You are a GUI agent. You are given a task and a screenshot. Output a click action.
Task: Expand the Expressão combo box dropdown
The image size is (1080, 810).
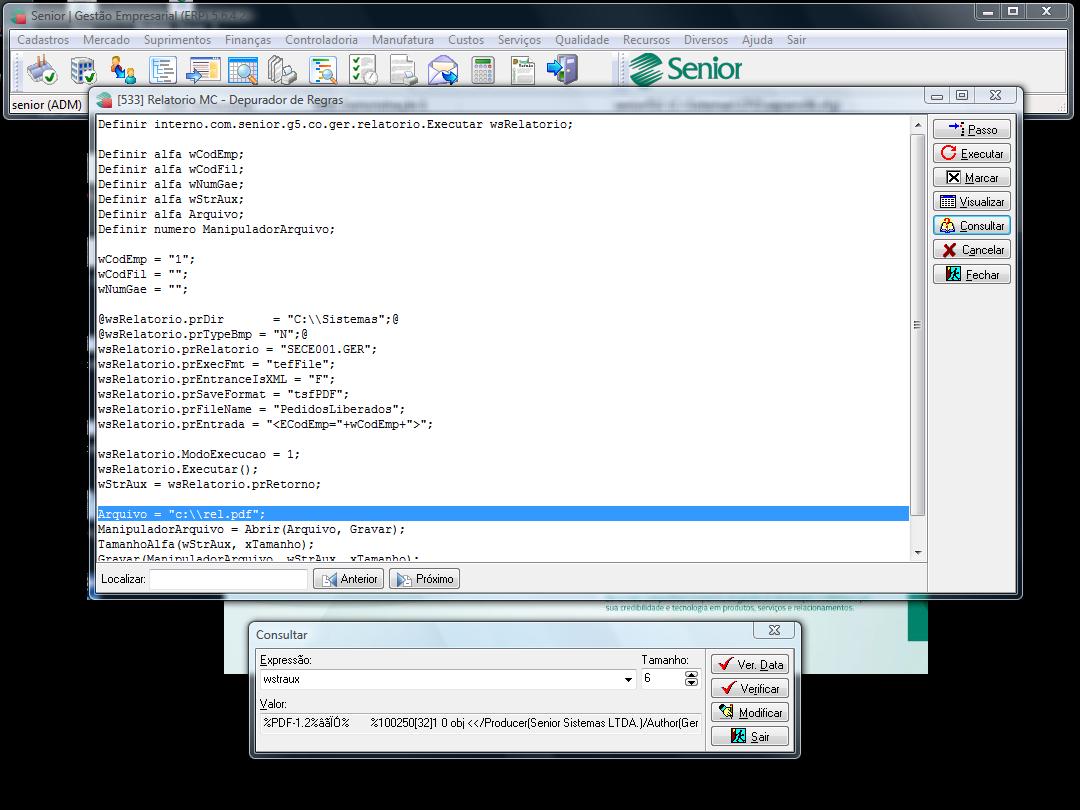(x=629, y=679)
